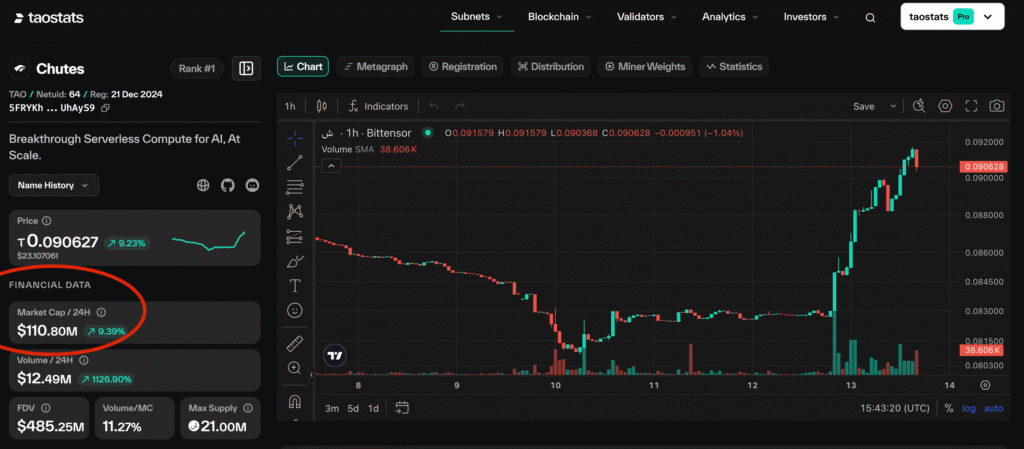The height and width of the screenshot is (449, 1024).
Task: Toggle log scale on the chart
Action: [x=969, y=408]
